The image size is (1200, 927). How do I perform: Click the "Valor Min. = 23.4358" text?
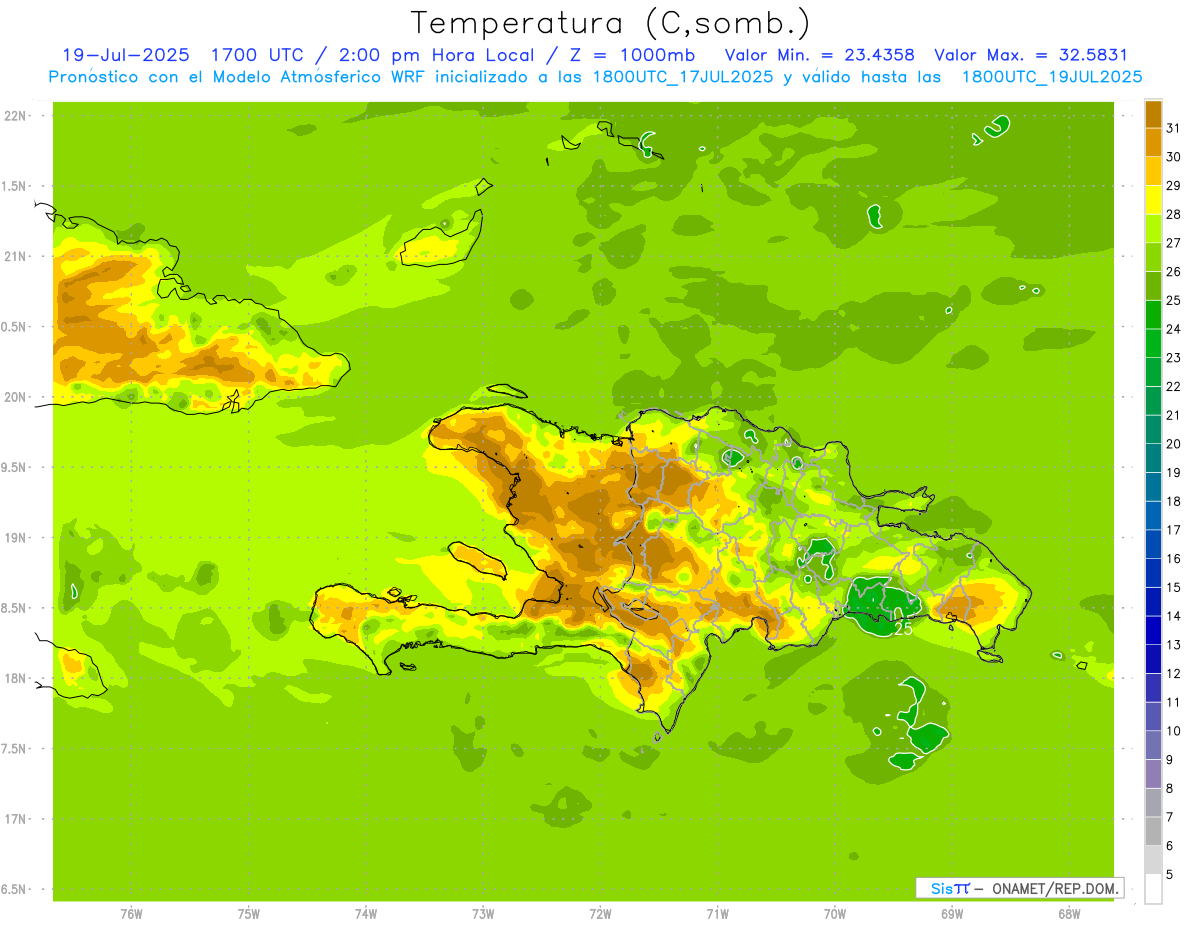coord(820,55)
